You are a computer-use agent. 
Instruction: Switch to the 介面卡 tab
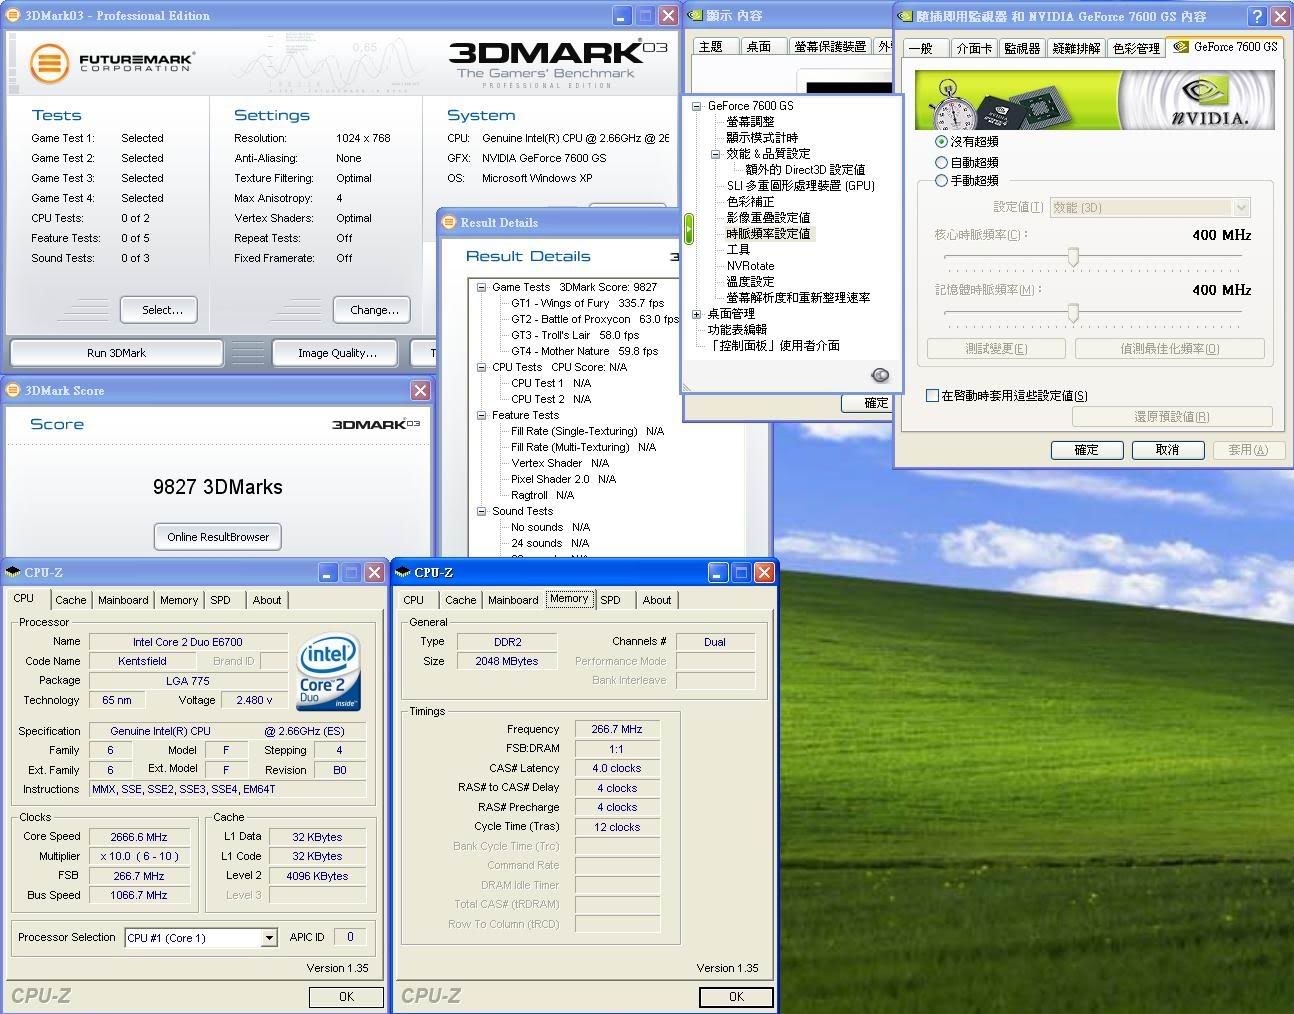coord(974,48)
